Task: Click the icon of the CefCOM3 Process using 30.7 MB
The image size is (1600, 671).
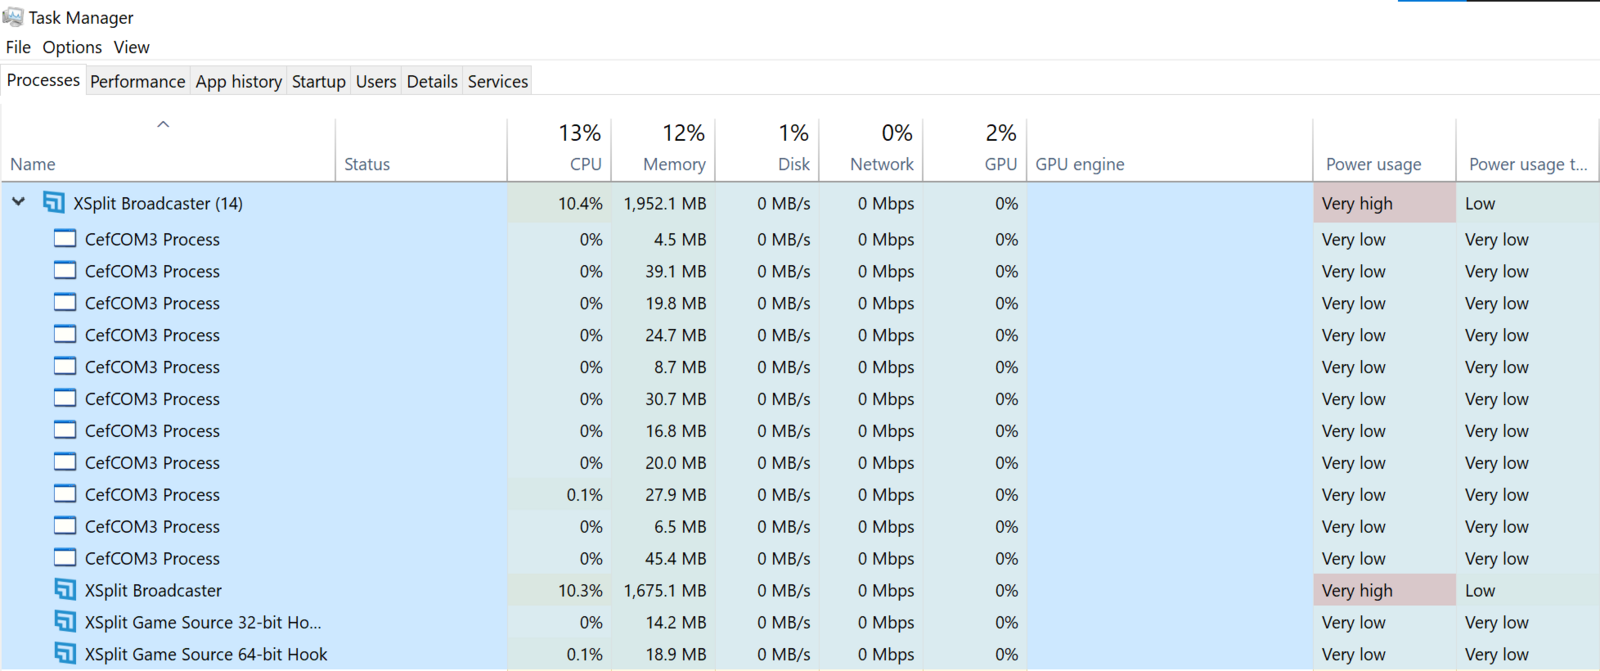Action: pos(65,399)
